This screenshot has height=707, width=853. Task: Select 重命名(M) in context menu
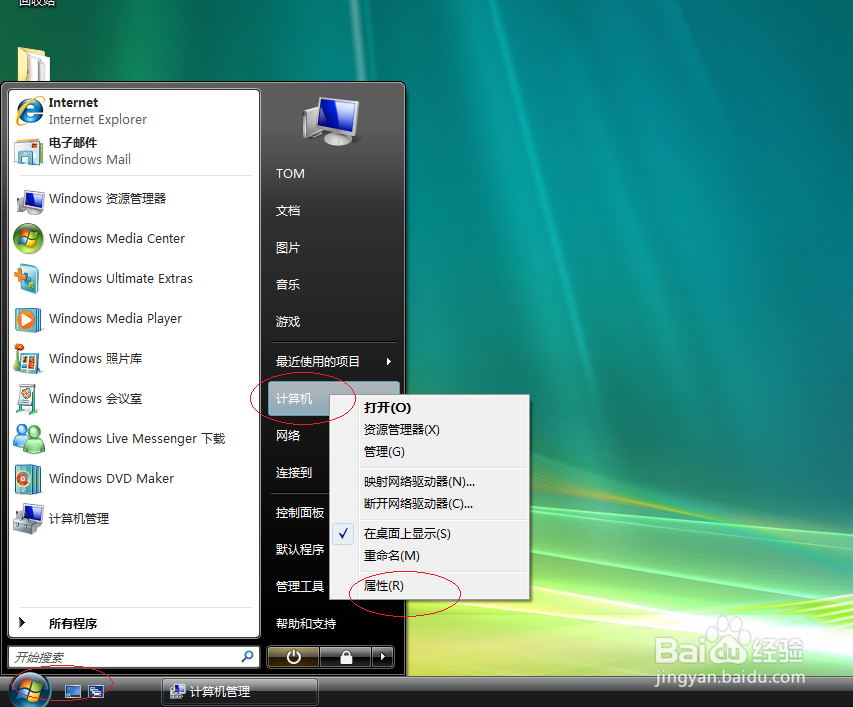click(x=392, y=556)
